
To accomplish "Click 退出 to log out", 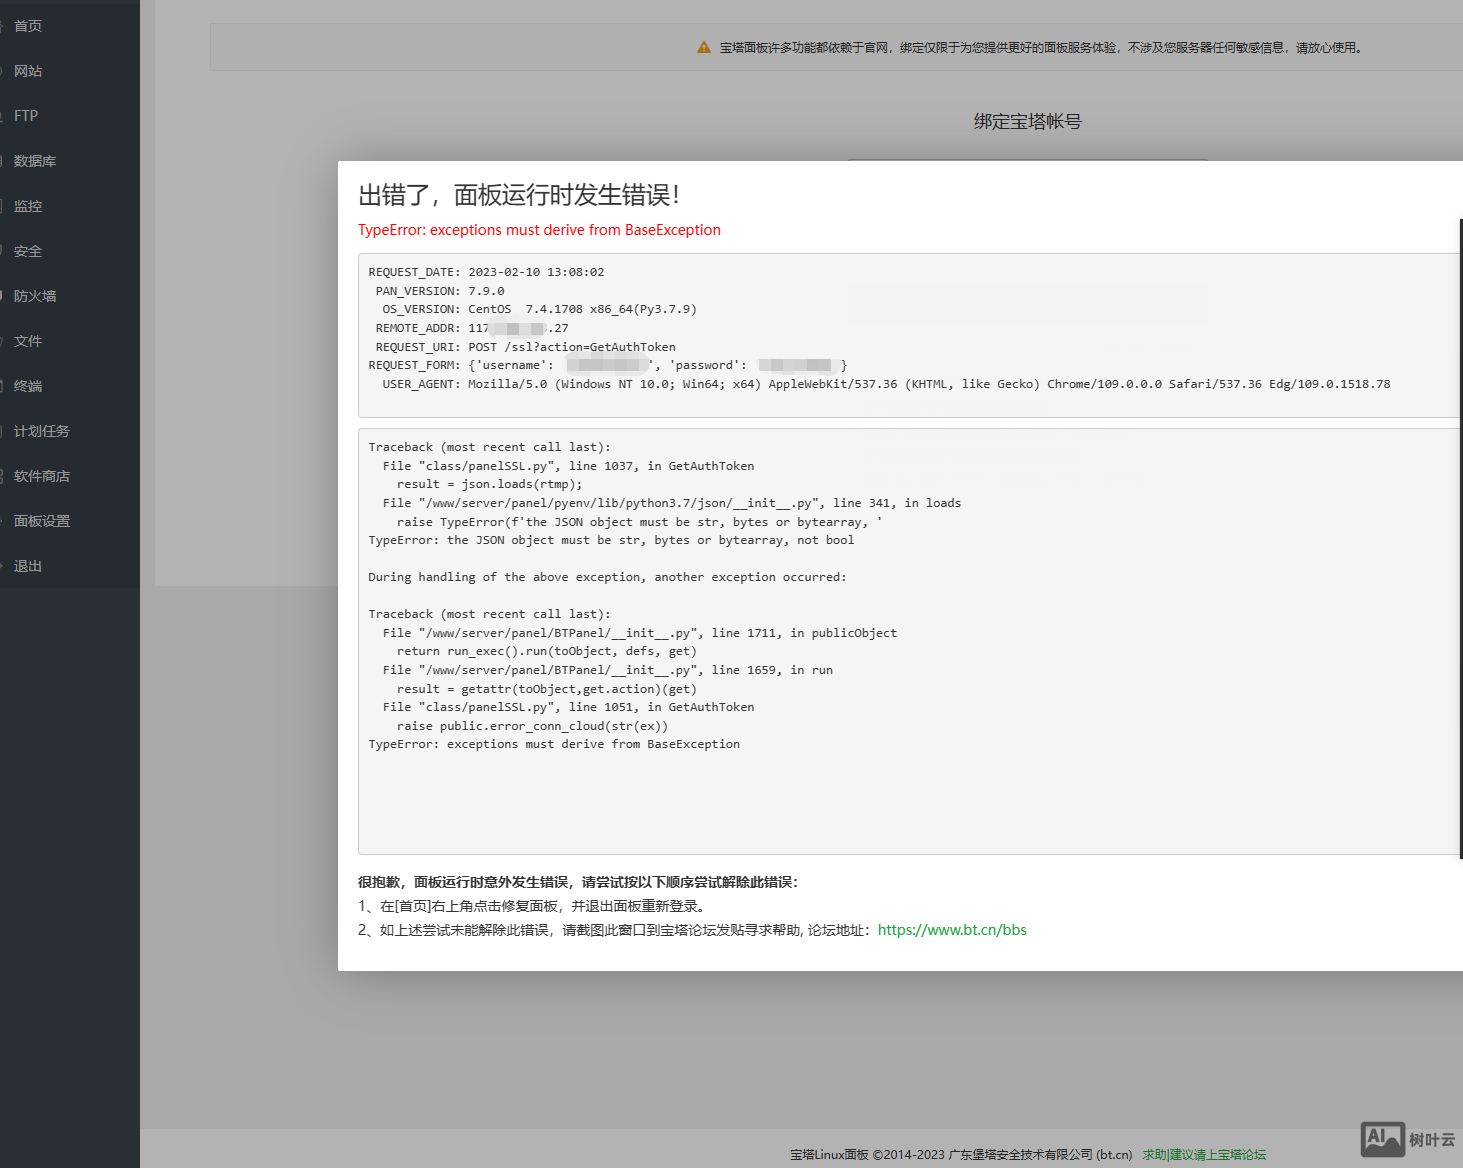I will [28, 566].
